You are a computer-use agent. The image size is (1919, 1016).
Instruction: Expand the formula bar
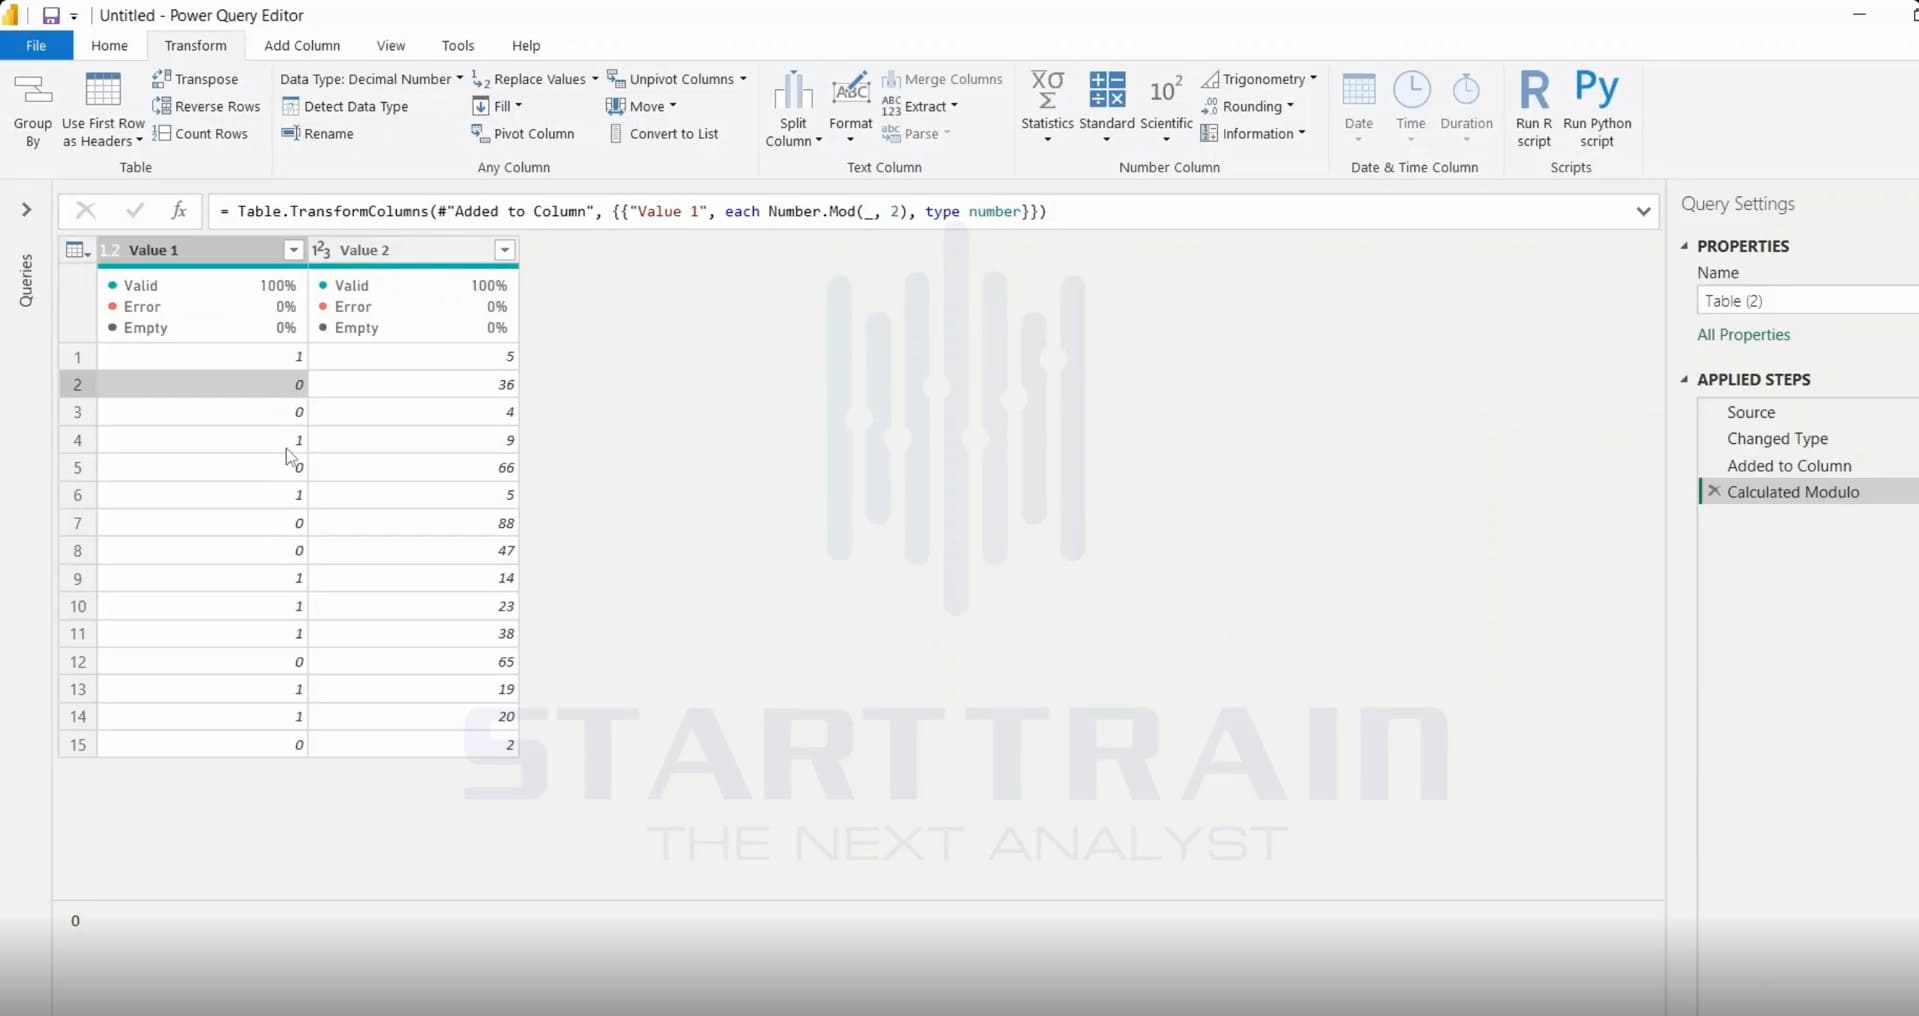pyautogui.click(x=1643, y=211)
